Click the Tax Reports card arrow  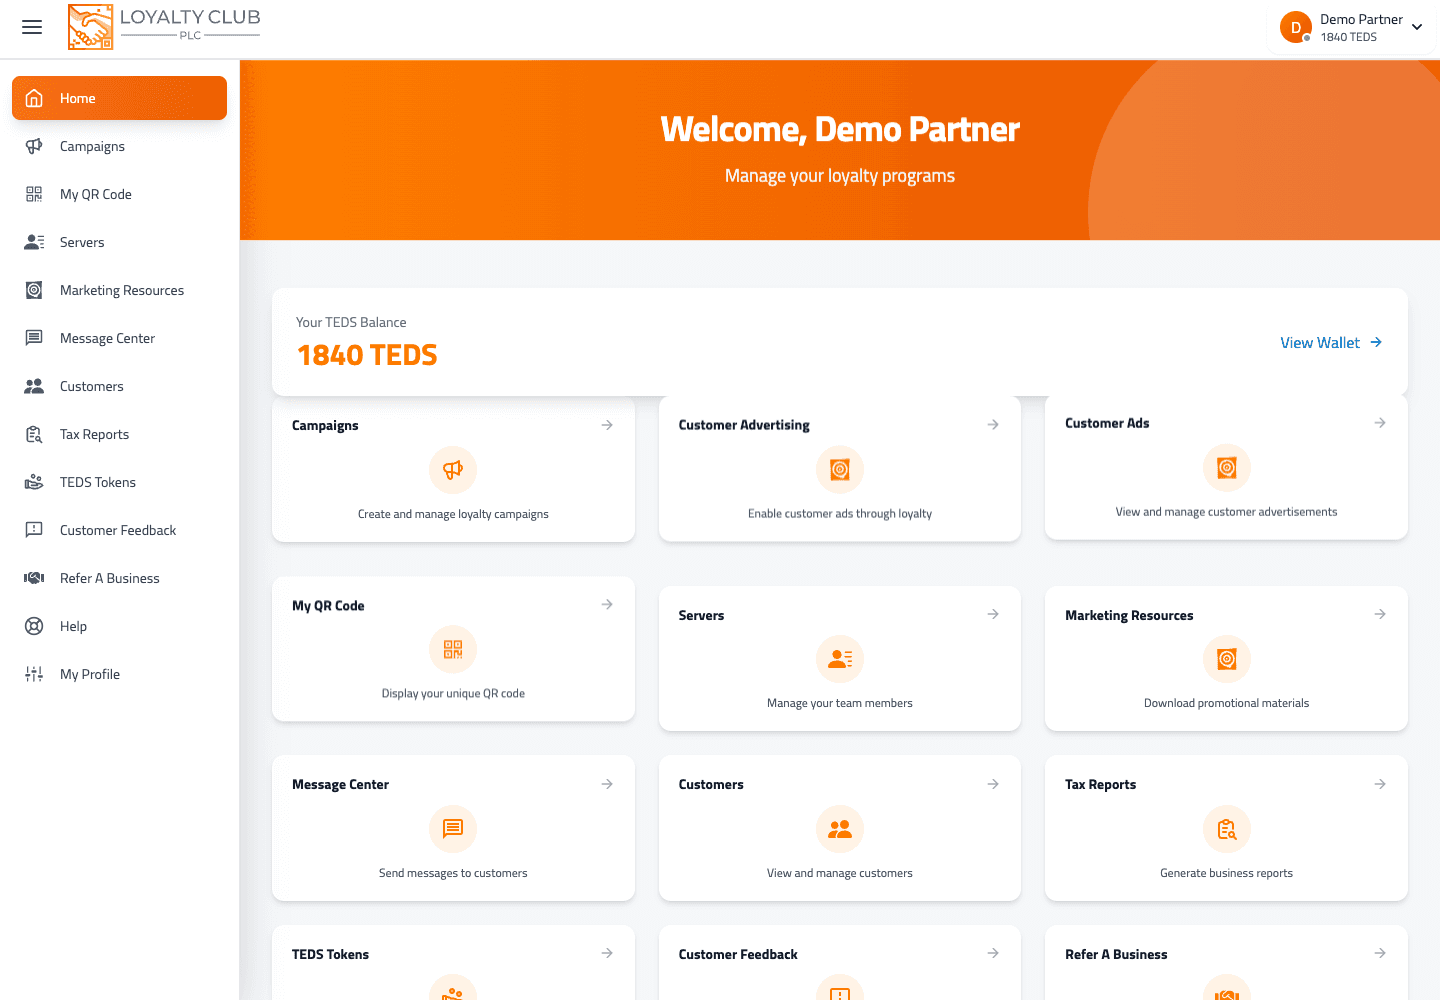[x=1380, y=784]
